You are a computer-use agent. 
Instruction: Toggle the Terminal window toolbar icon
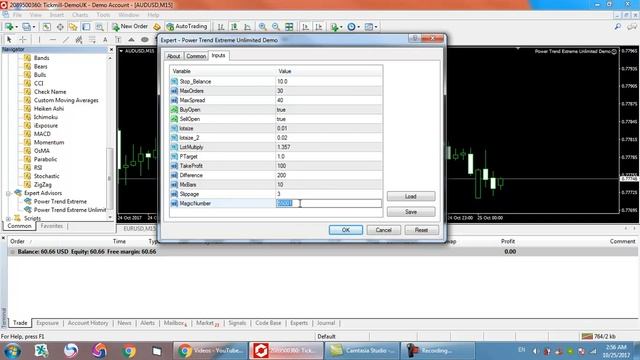(x=86, y=27)
